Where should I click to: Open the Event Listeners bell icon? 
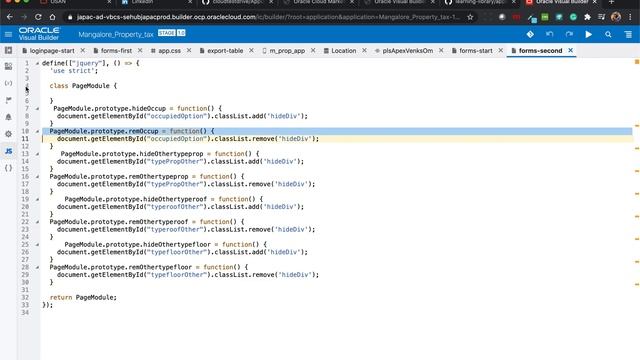coord(8,117)
